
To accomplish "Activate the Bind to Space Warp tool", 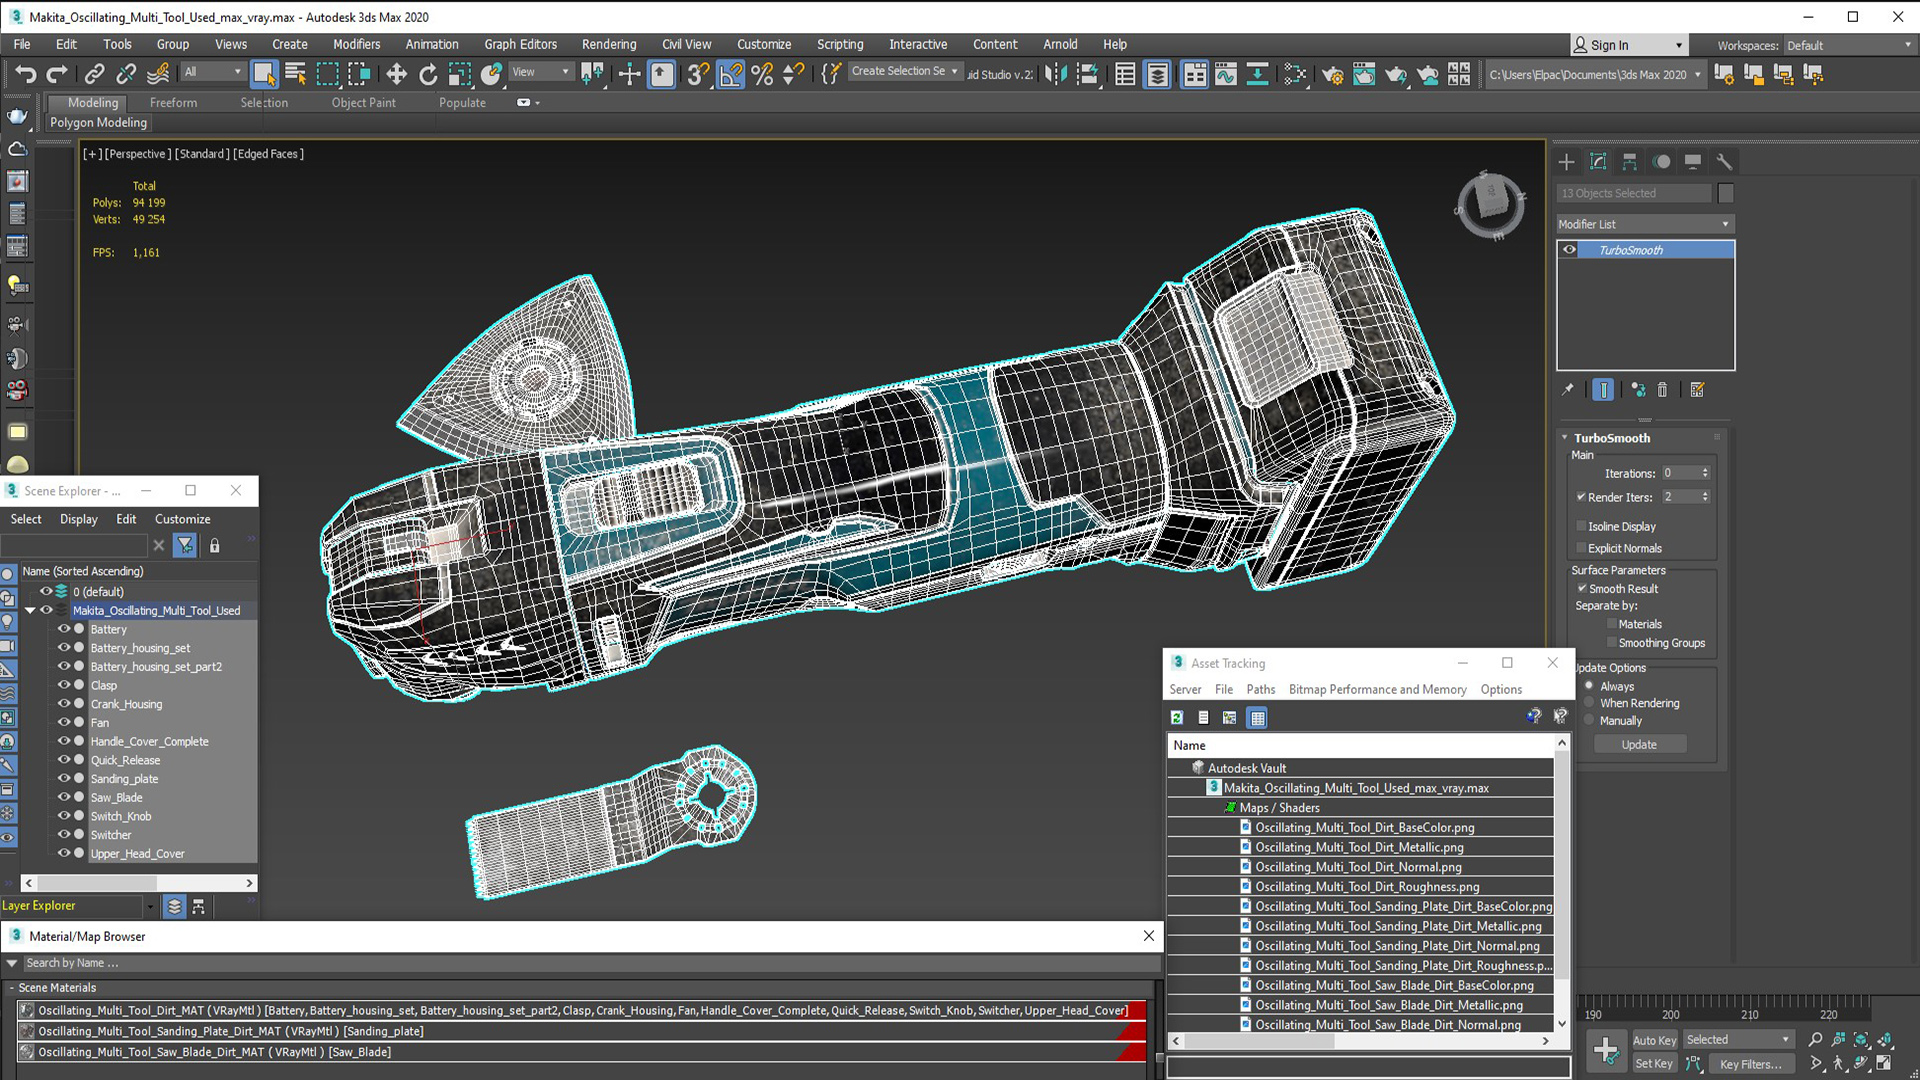I will [158, 74].
